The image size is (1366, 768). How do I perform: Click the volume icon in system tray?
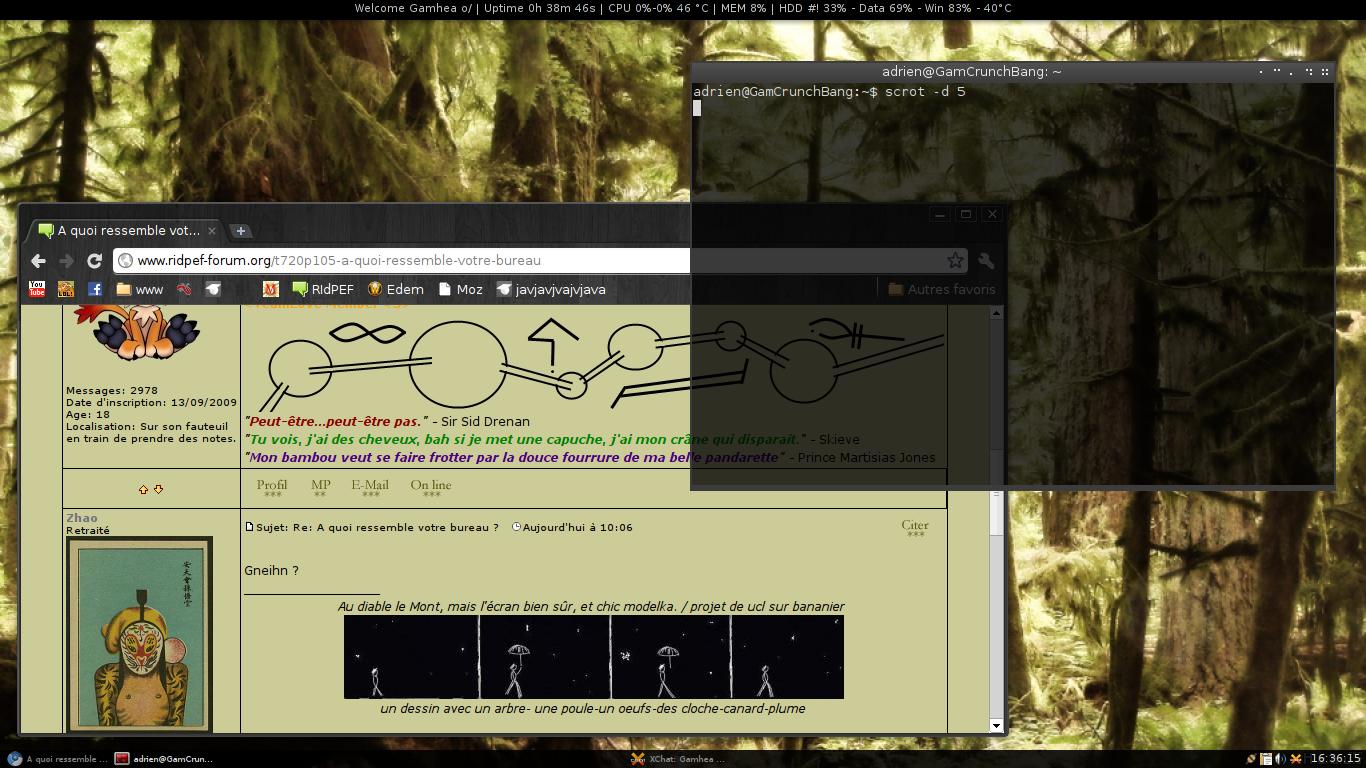click(1280, 759)
